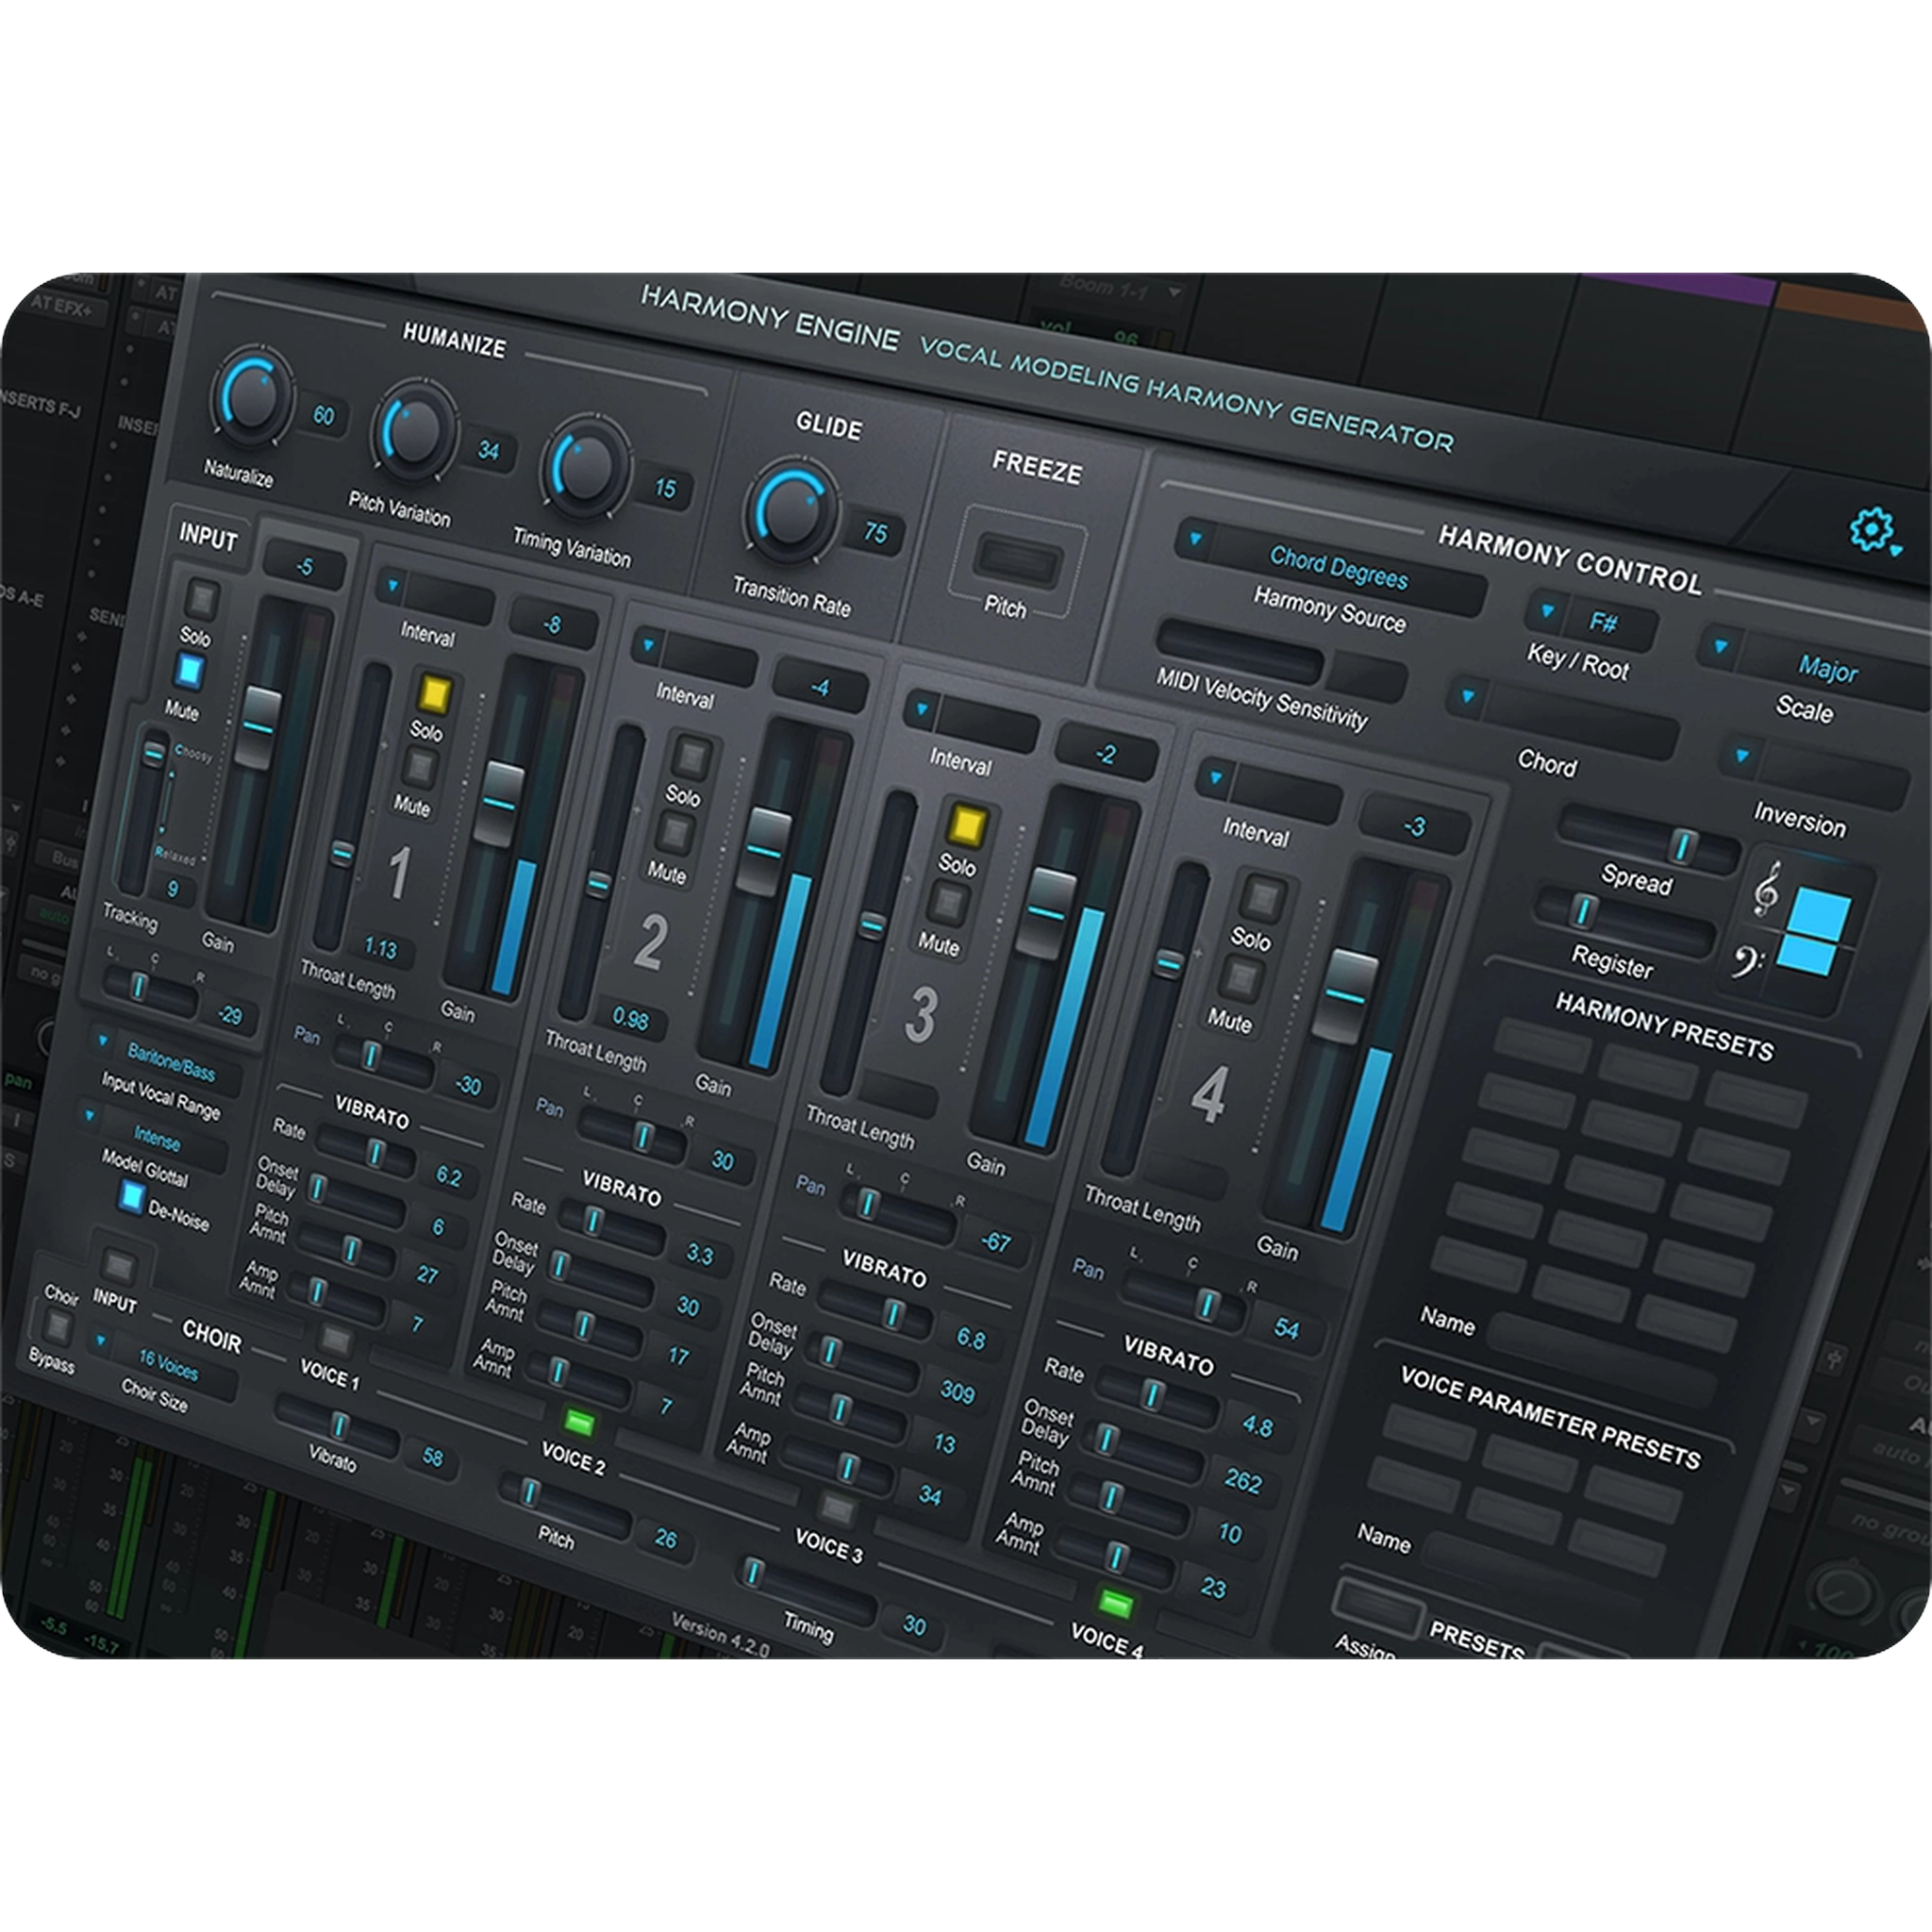Screen dimensions: 1932x1932
Task: Click the treble clef register icon
Action: [x=1767, y=888]
